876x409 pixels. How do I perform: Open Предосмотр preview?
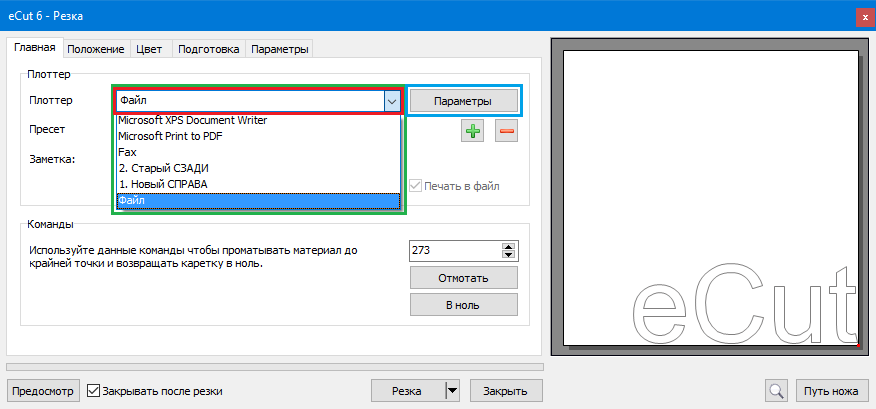[43, 391]
